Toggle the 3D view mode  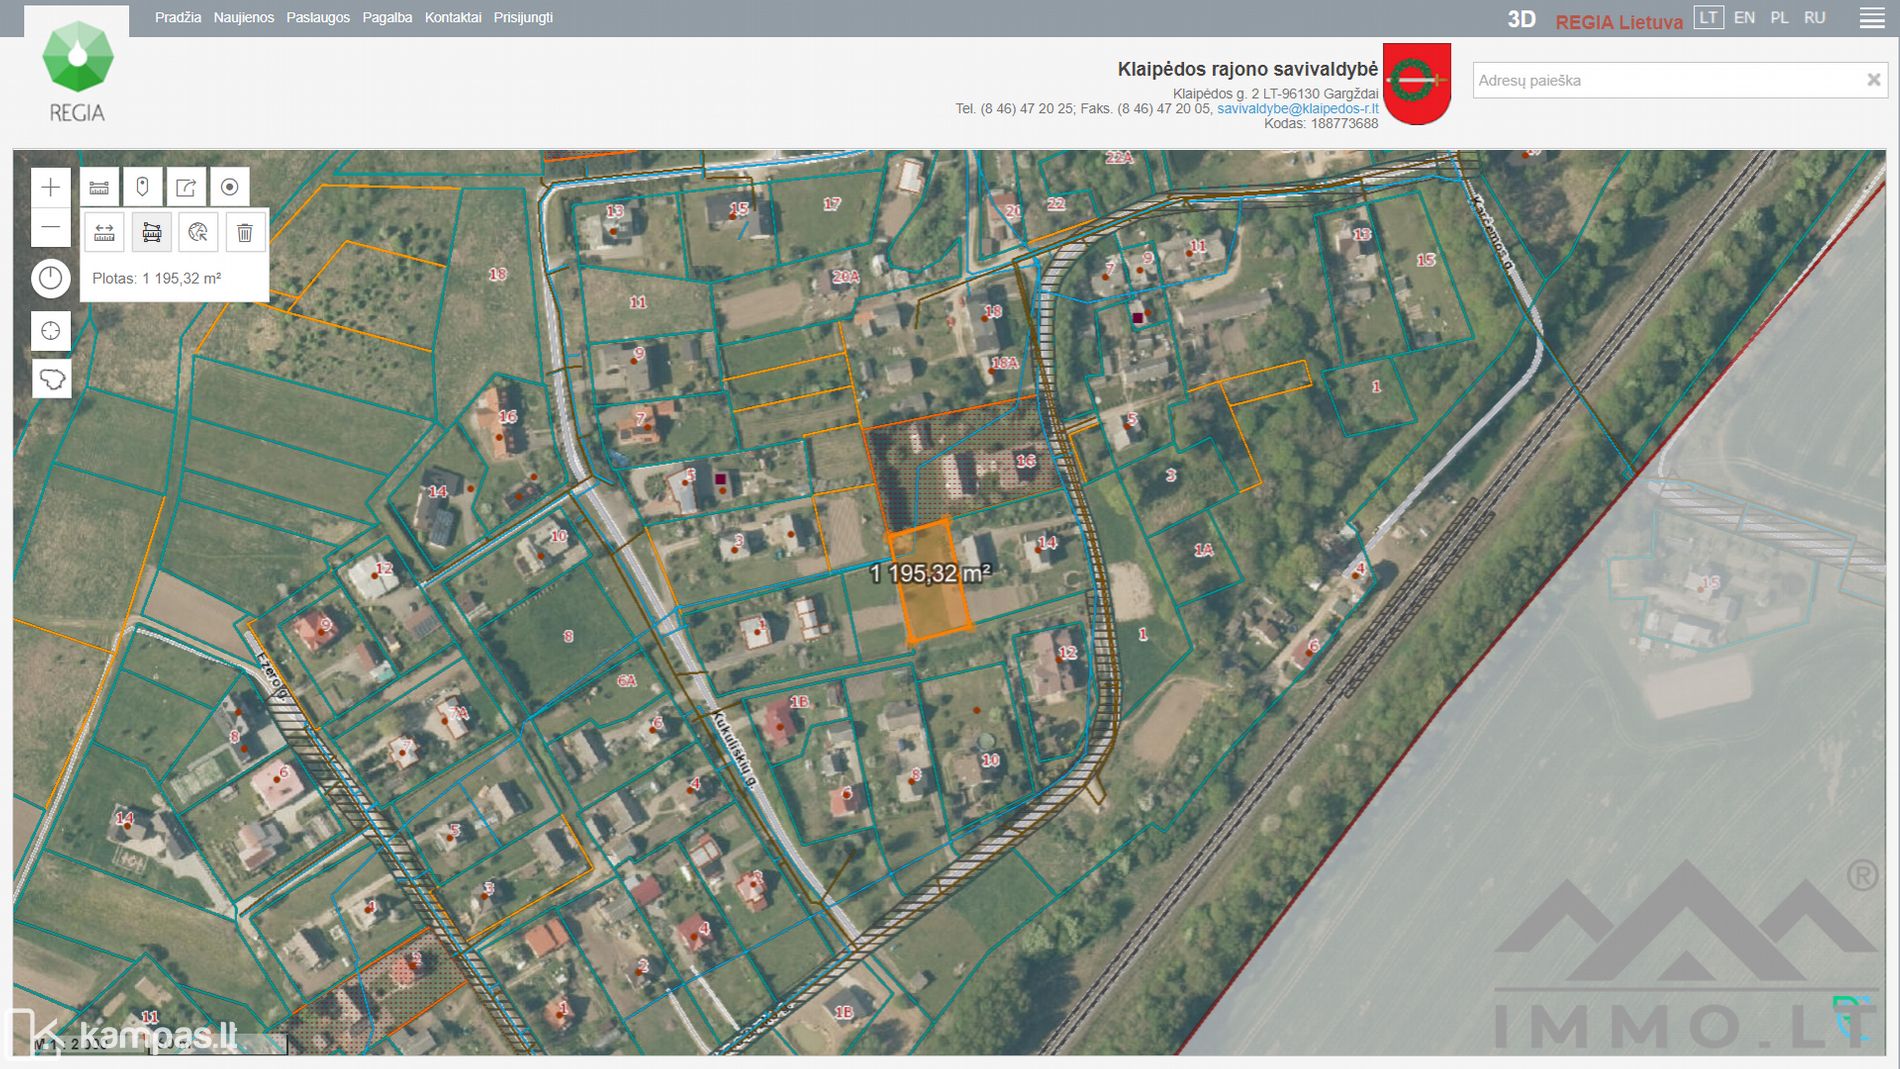(x=1521, y=19)
